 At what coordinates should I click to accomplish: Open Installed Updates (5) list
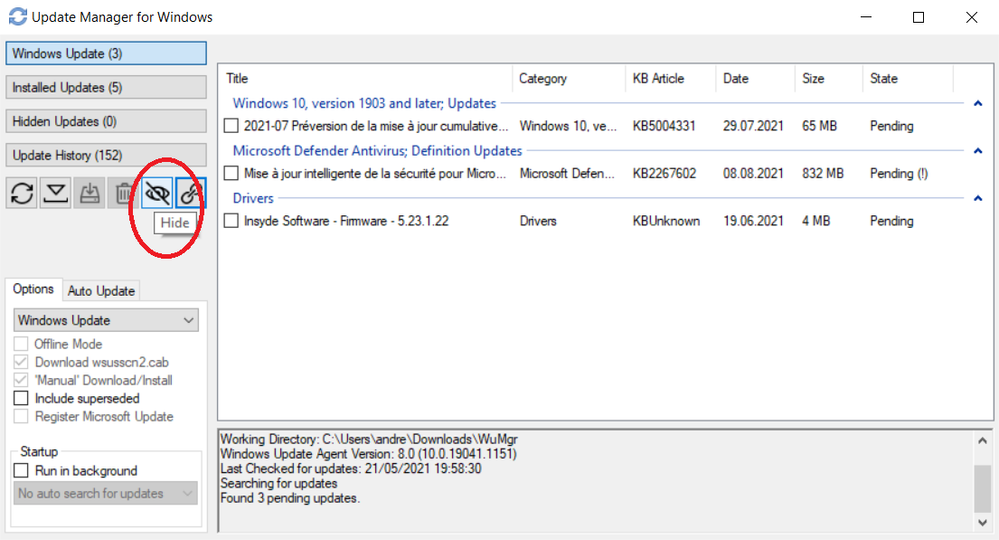pyautogui.click(x=106, y=87)
